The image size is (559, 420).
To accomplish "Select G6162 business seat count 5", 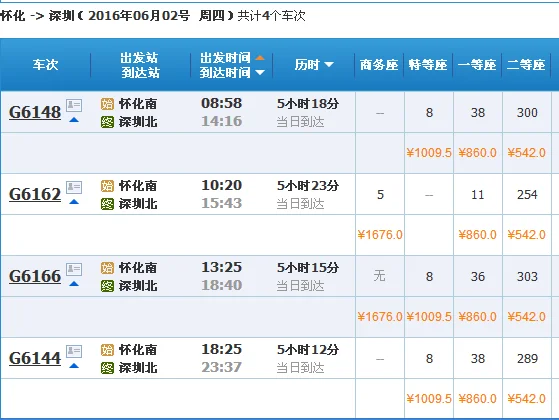I will coord(380,195).
